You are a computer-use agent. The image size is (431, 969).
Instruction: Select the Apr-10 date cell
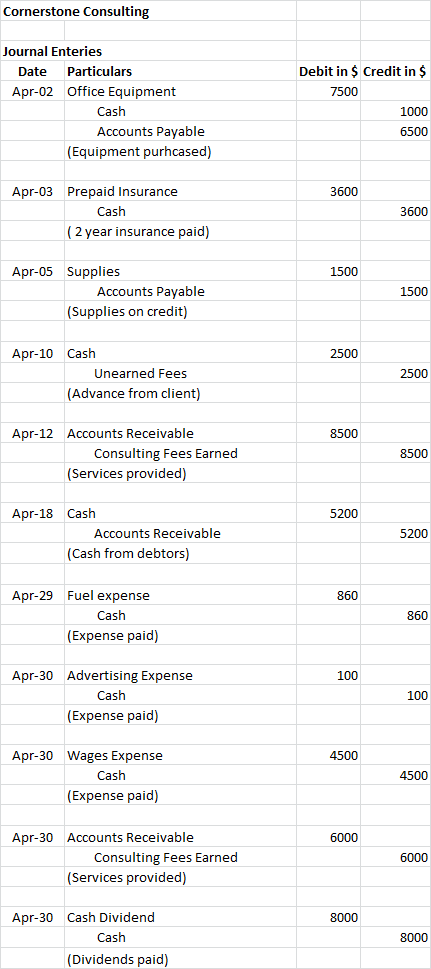pos(33,354)
